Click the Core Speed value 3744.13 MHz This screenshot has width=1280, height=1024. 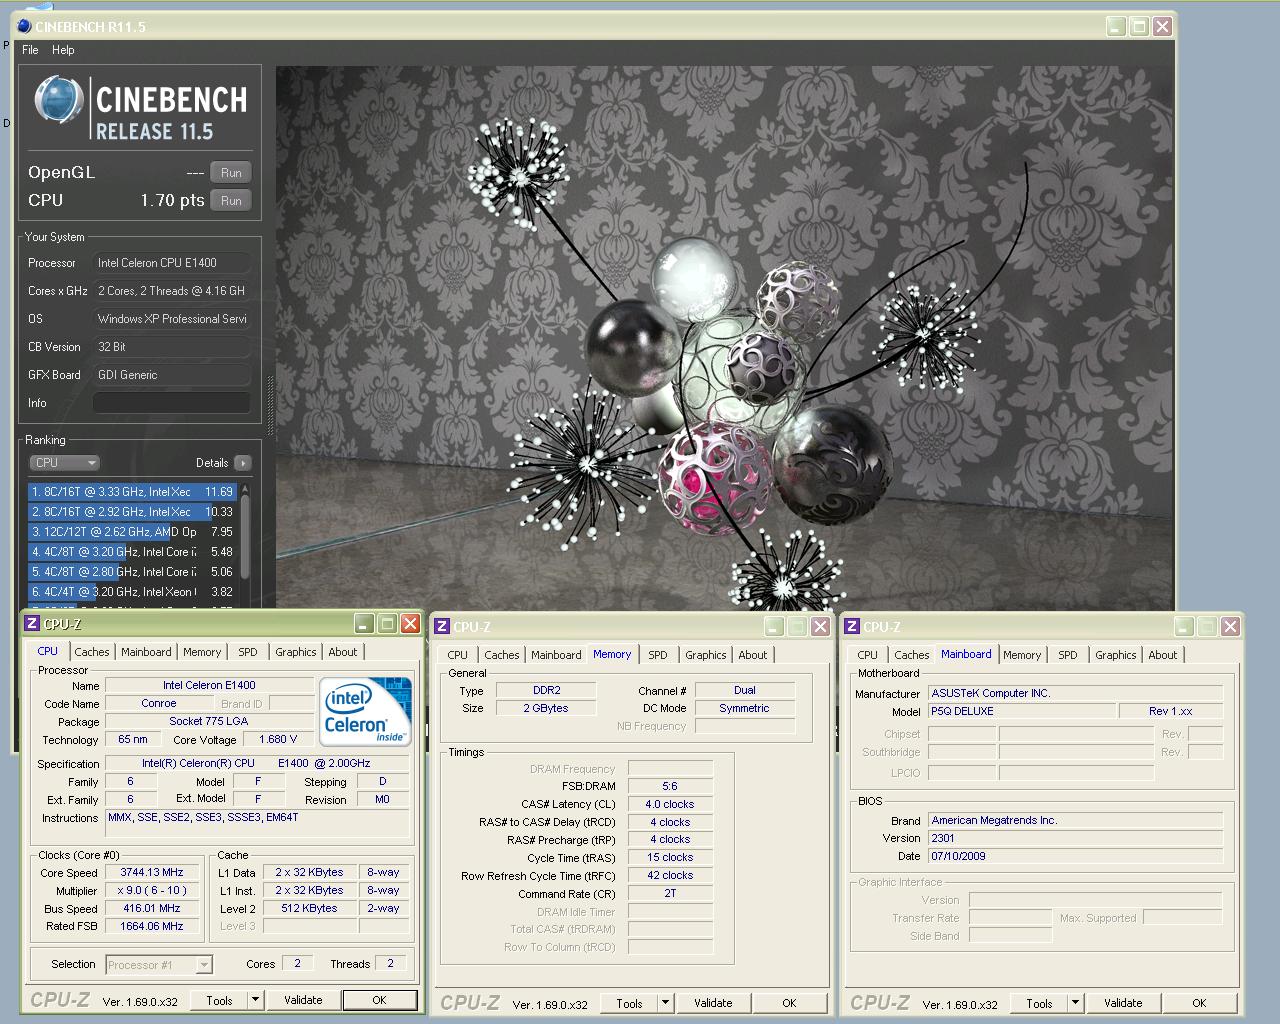pos(152,873)
